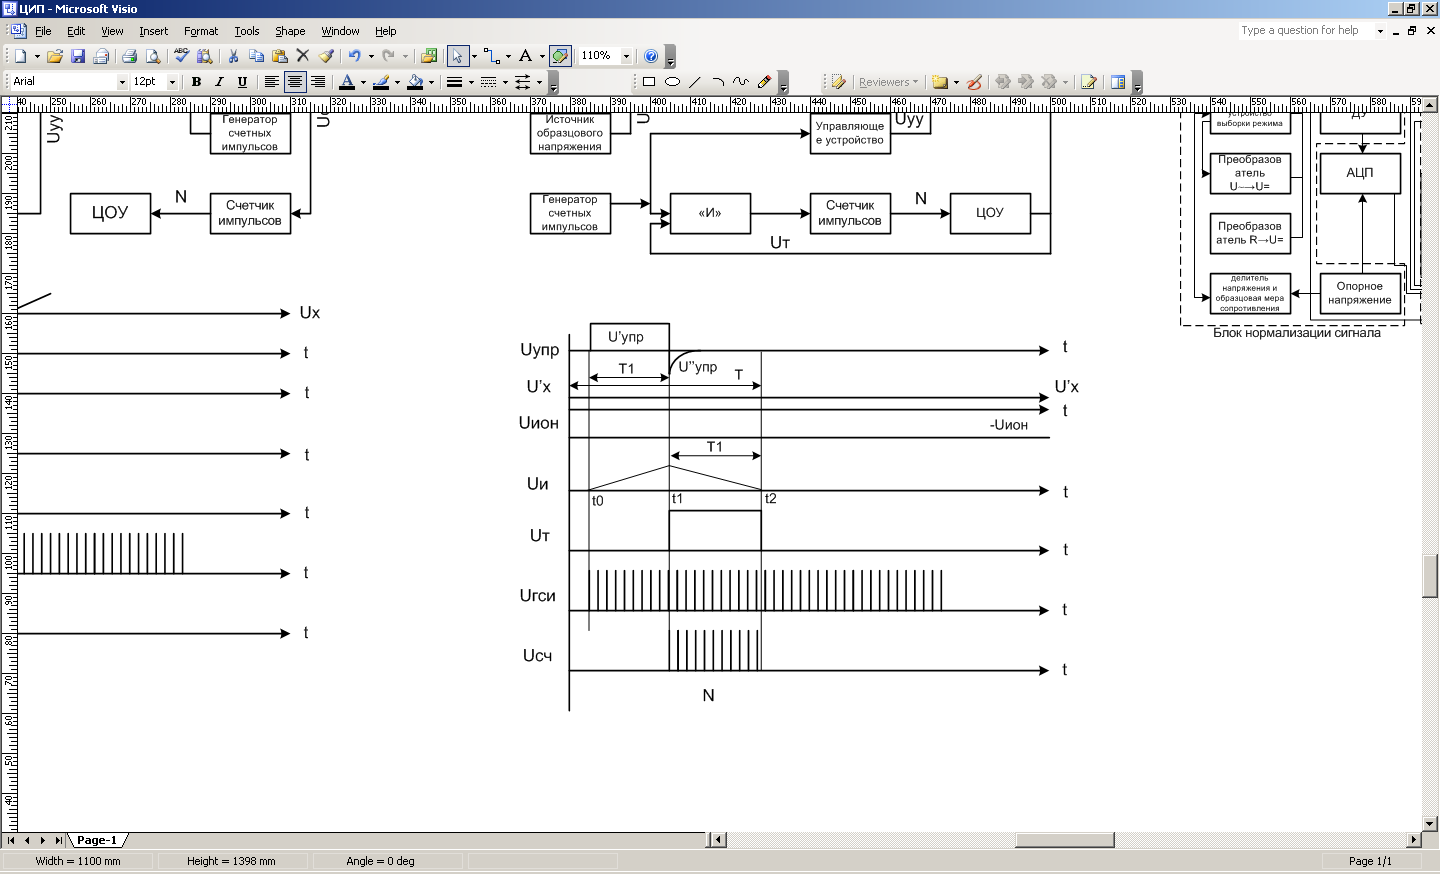Select the Format Painter brush
This screenshot has height=874, width=1440.
(x=326, y=56)
